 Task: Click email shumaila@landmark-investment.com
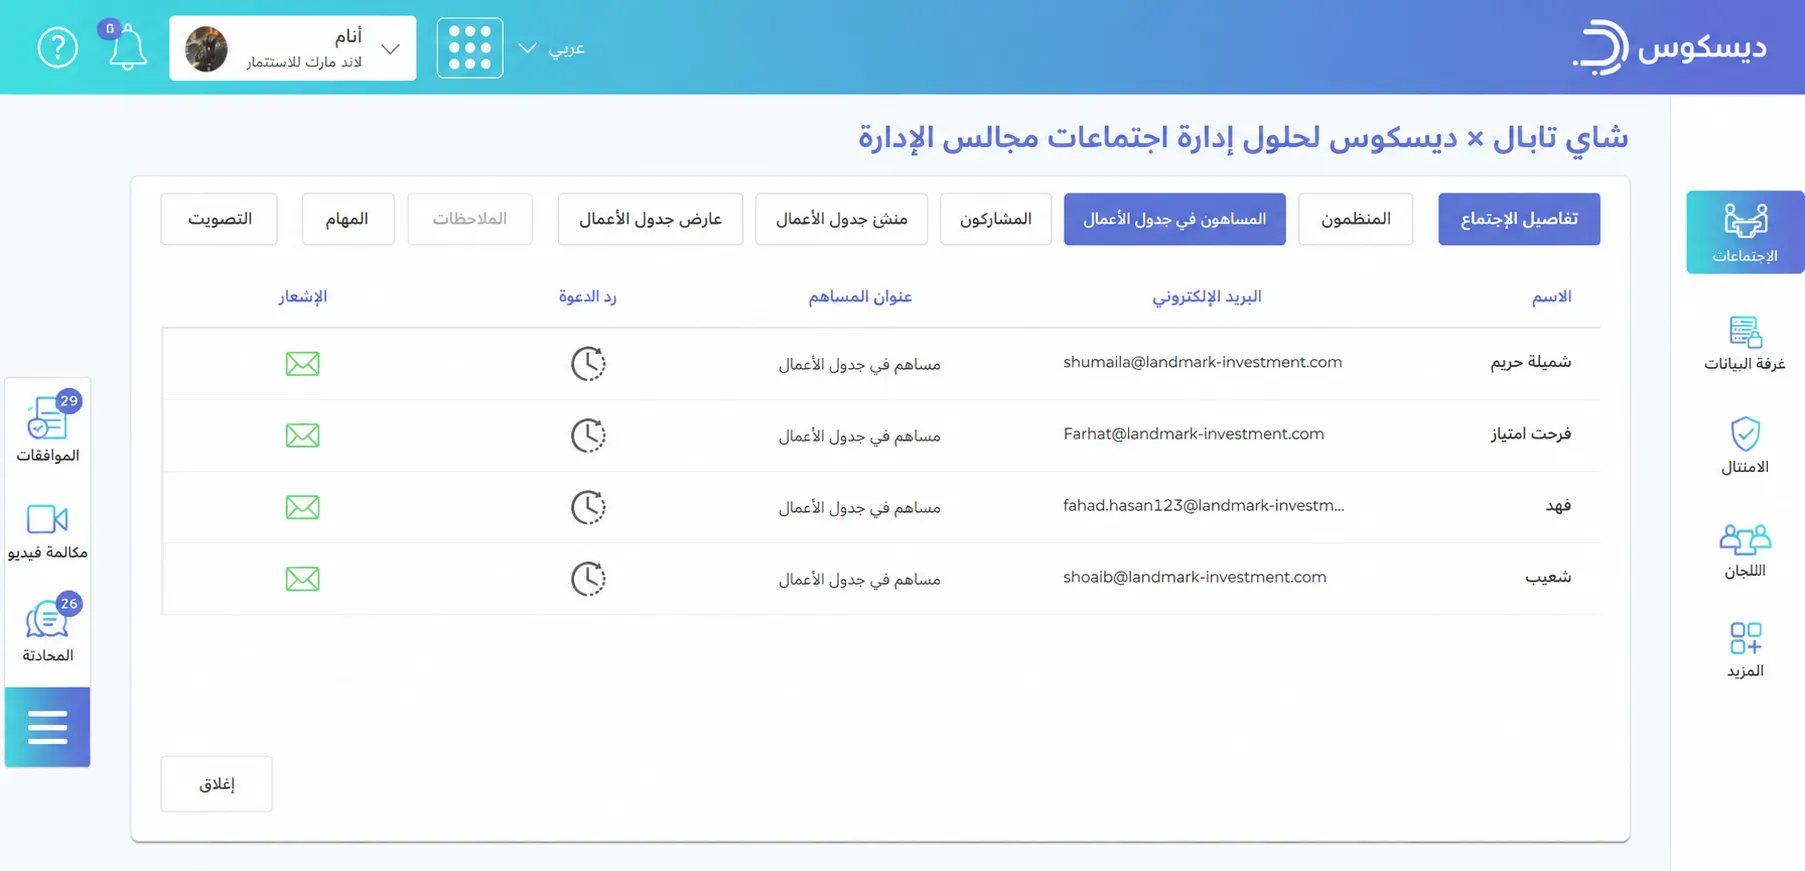click(1203, 362)
